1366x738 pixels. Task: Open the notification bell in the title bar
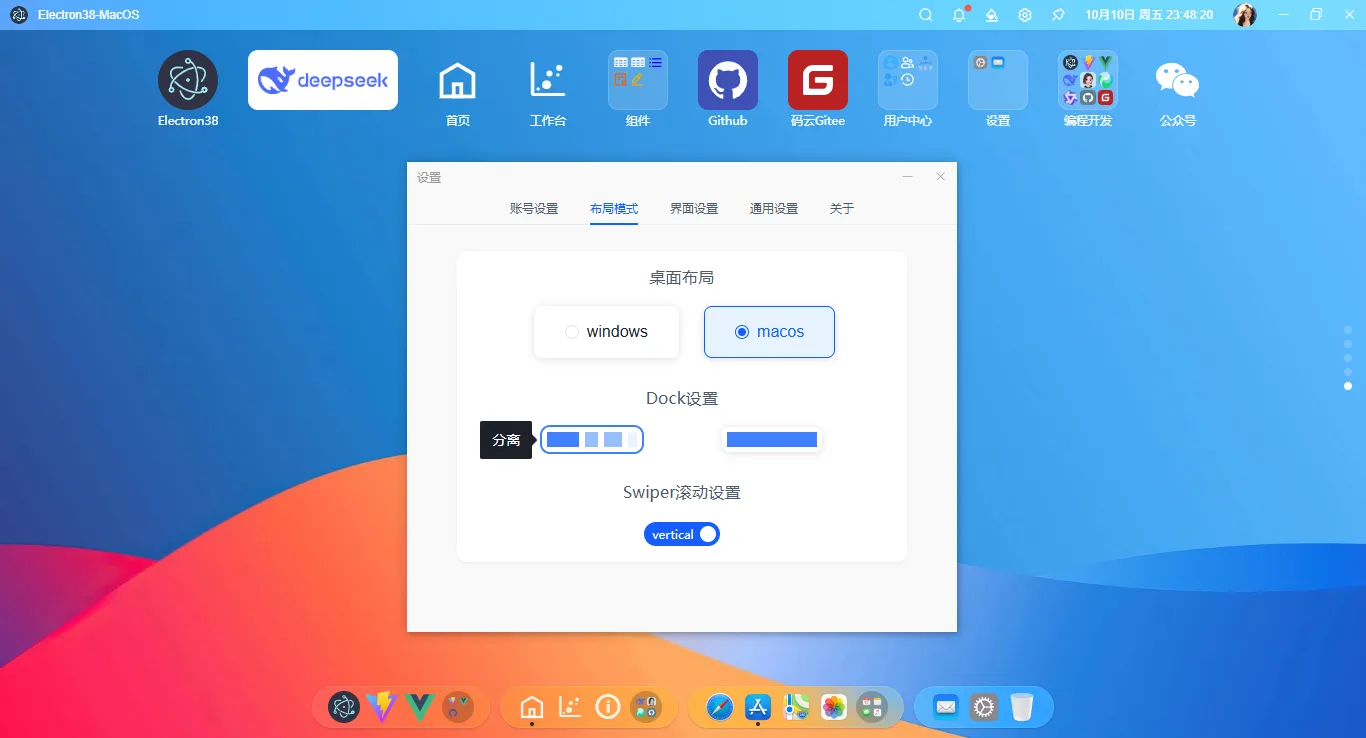pos(958,14)
